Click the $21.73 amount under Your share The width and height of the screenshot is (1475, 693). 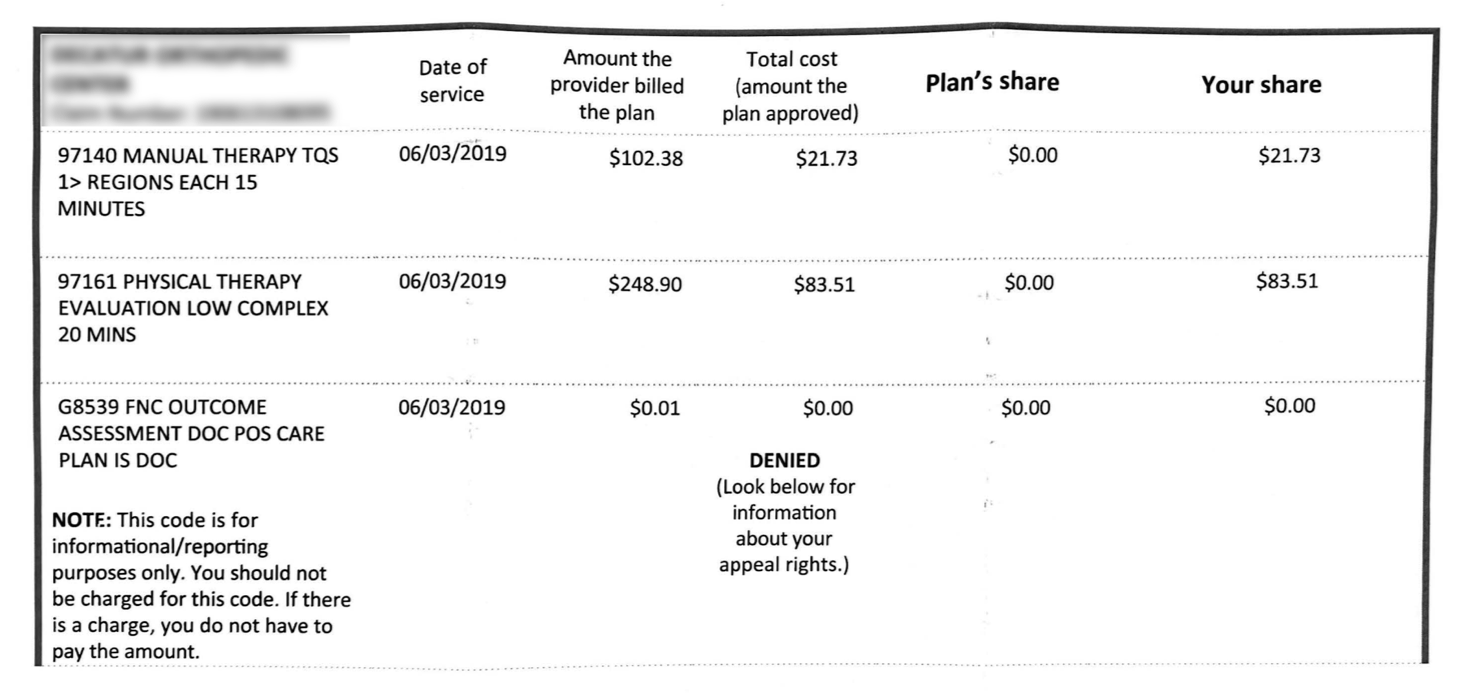[1289, 155]
